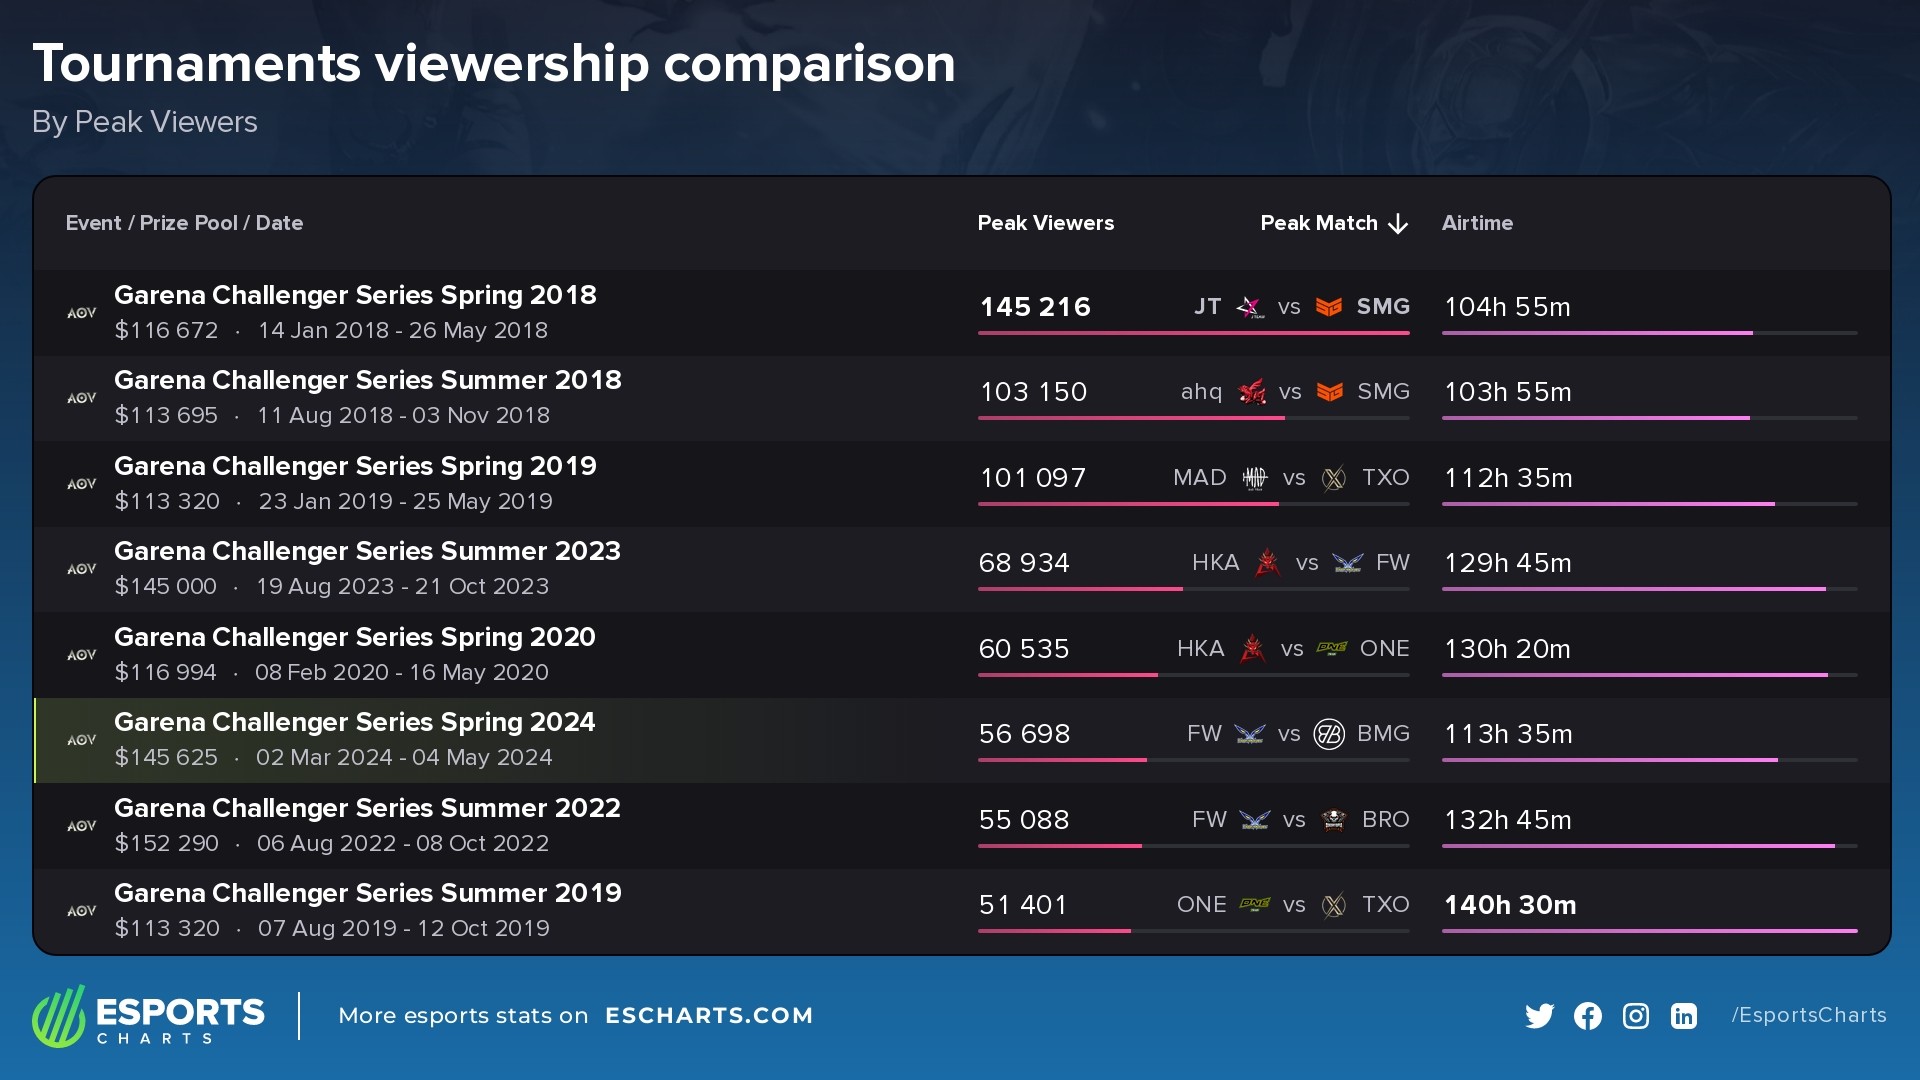The width and height of the screenshot is (1920, 1080).
Task: Open the Facebook icon in footer
Action: click(1587, 1016)
